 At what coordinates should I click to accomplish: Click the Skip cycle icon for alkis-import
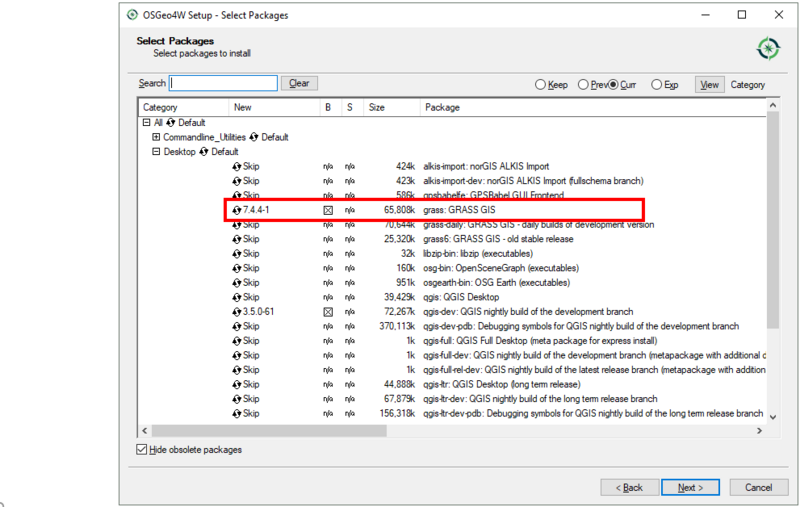(x=237, y=167)
